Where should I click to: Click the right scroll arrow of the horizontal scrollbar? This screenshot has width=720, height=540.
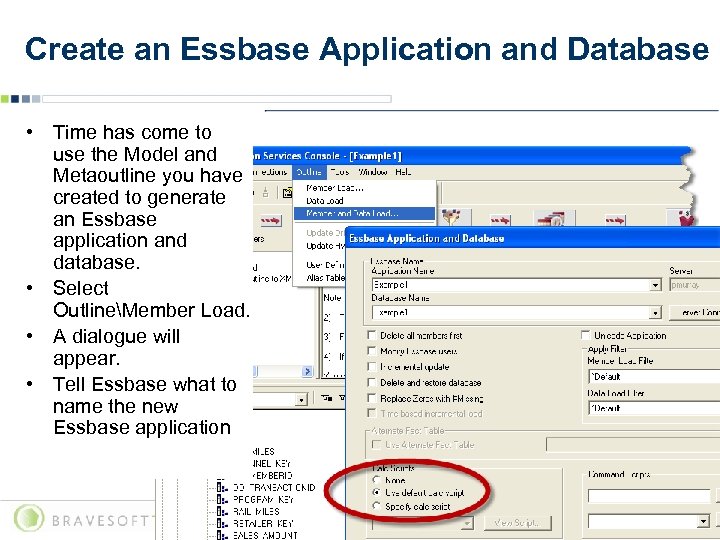pyautogui.click(x=308, y=371)
